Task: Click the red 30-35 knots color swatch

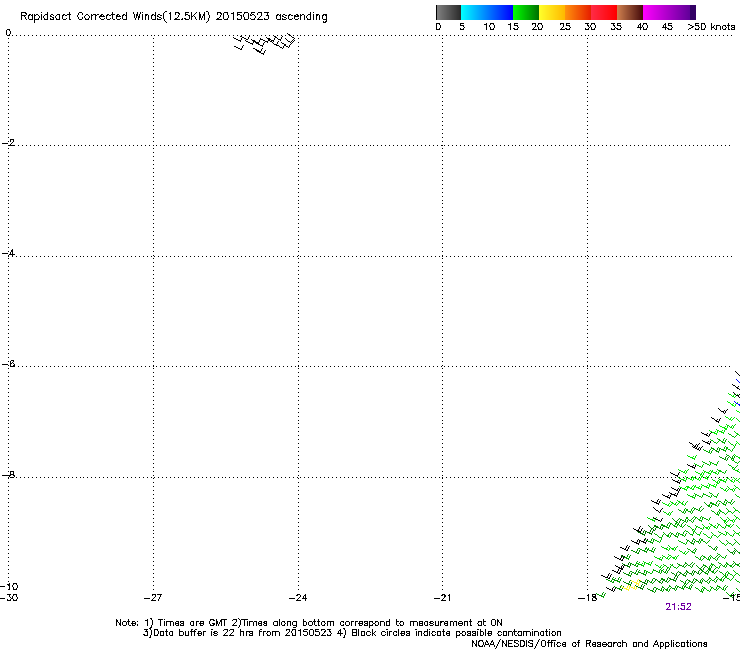Action: click(x=604, y=12)
